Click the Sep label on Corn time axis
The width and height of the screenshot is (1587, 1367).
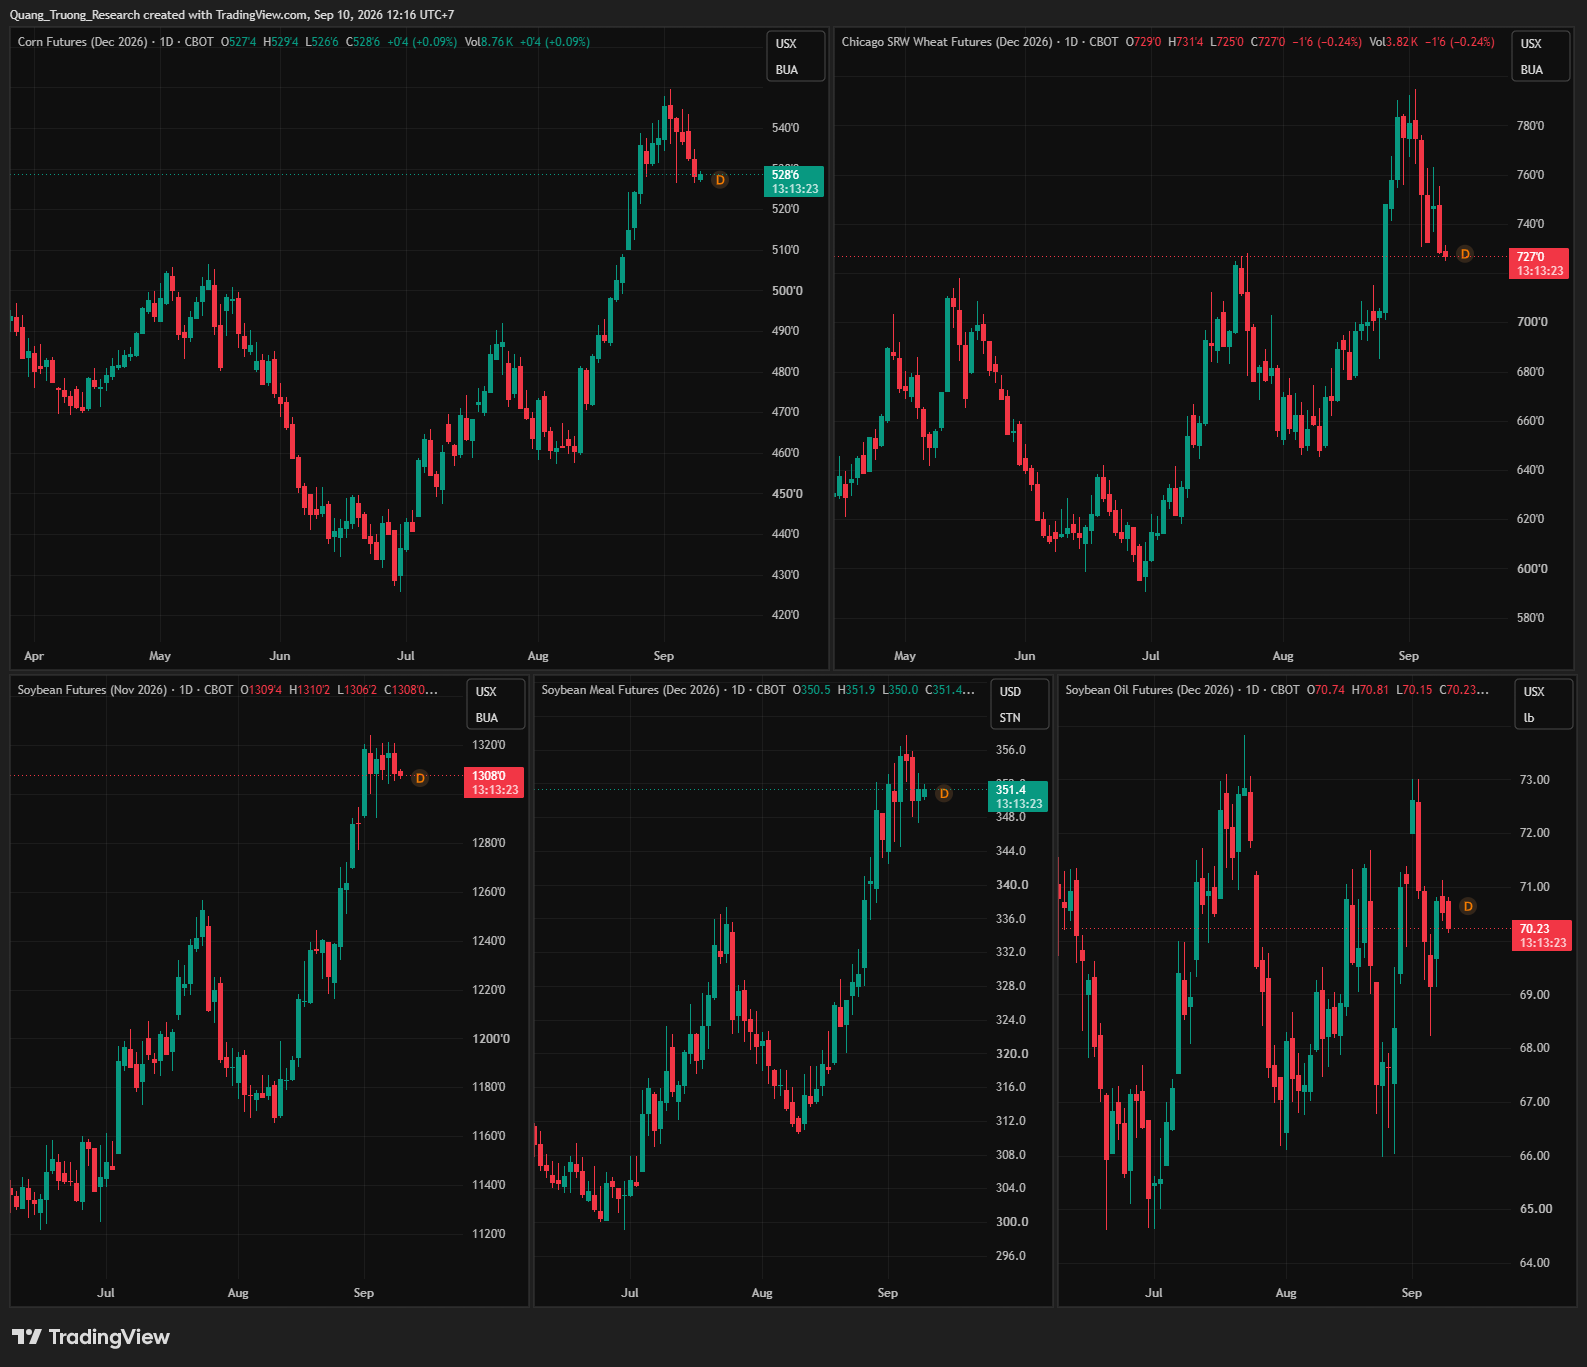coord(664,656)
